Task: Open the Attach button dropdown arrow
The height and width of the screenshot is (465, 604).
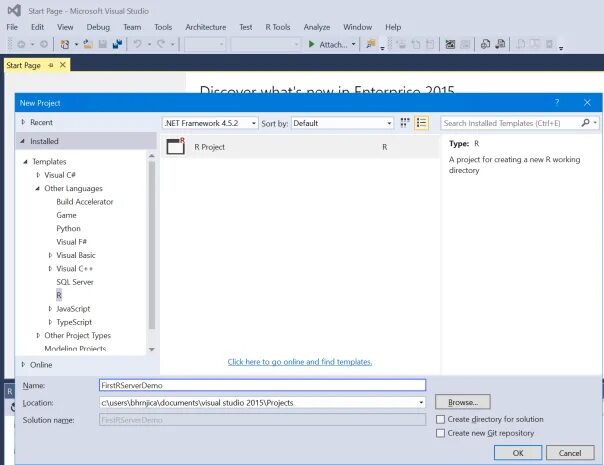Action: (x=353, y=44)
